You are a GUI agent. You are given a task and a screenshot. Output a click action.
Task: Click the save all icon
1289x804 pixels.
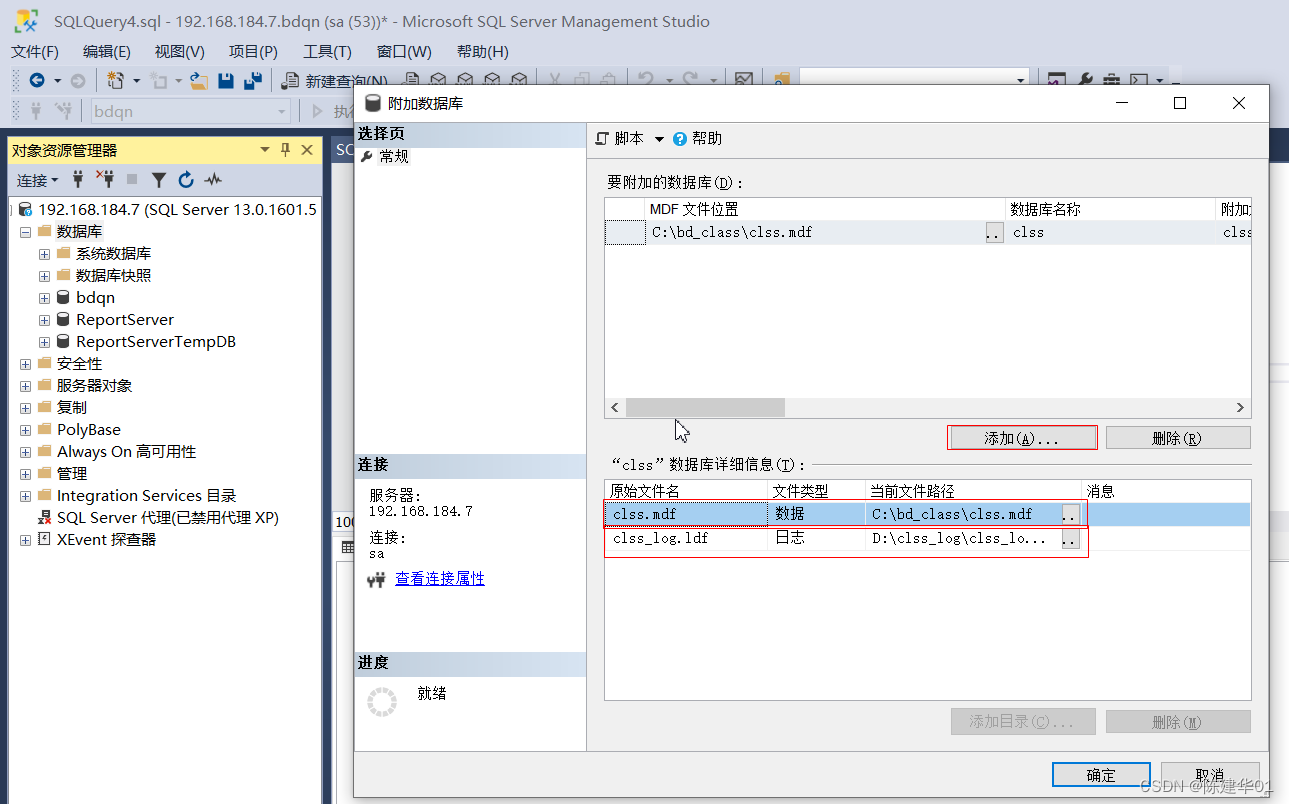(253, 80)
